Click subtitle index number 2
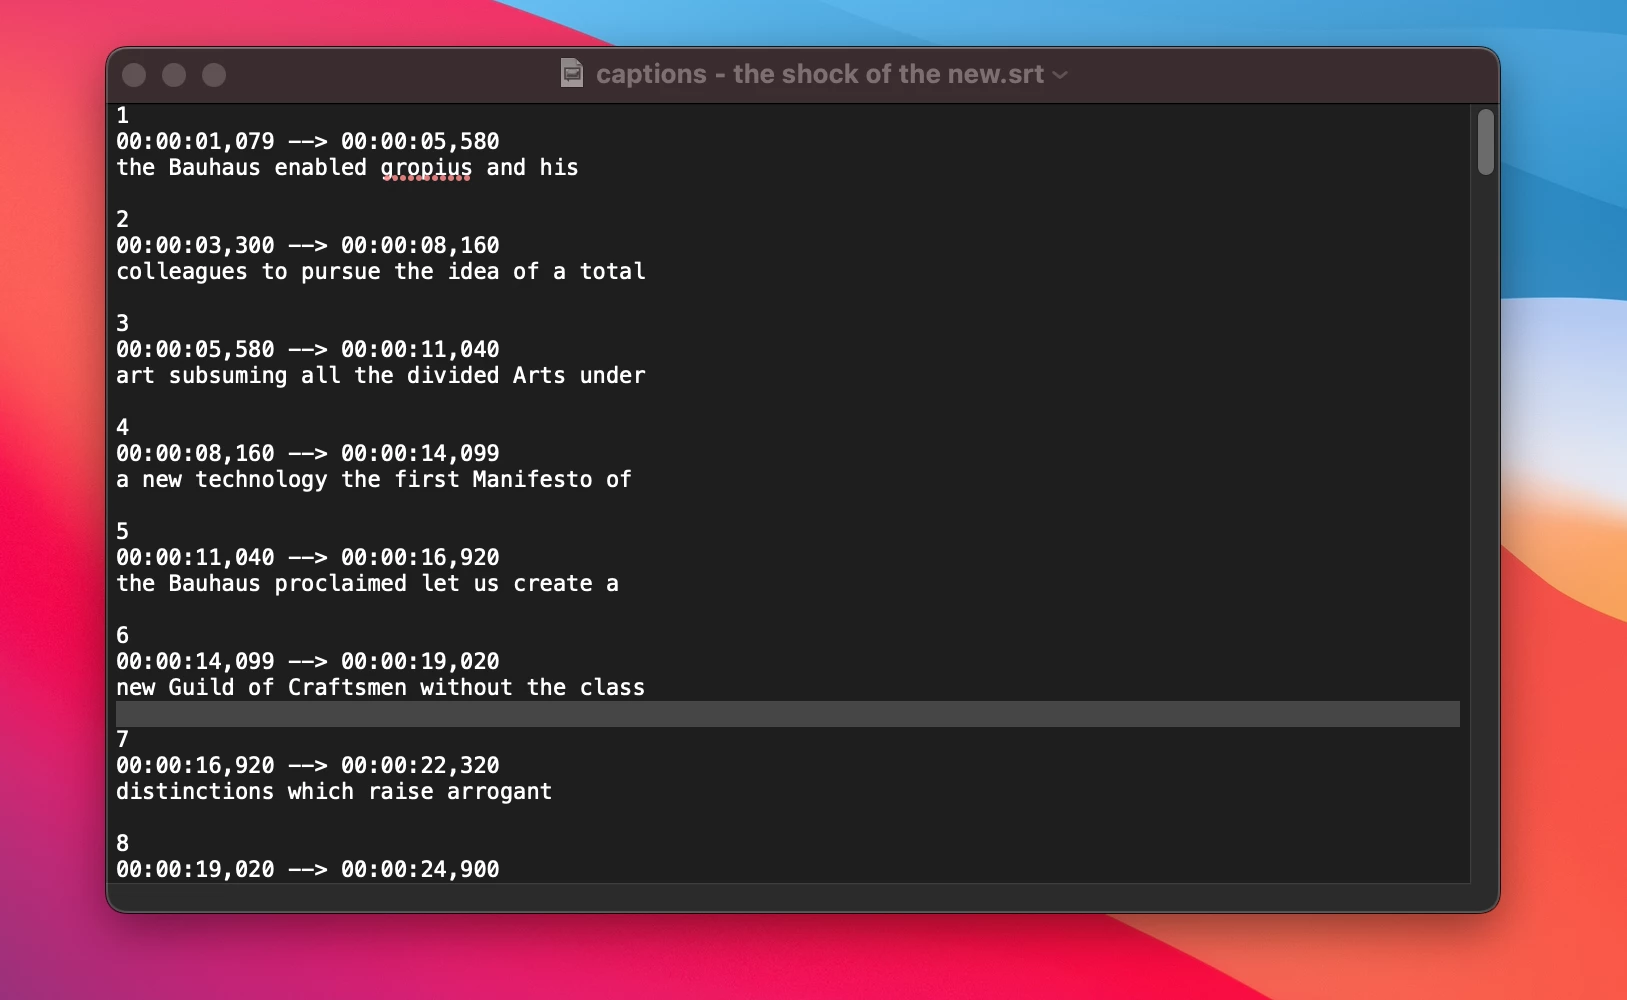Viewport: 1627px width, 1000px height. [123, 220]
